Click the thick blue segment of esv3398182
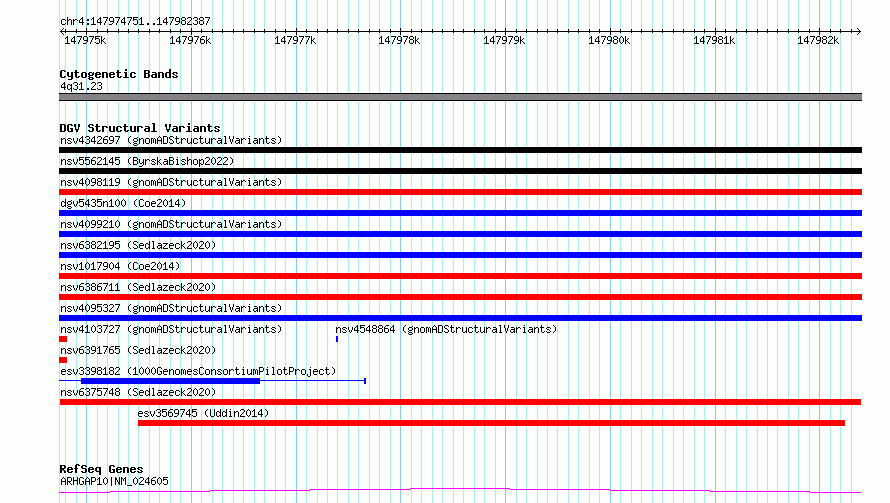890x503 pixels. (170, 381)
